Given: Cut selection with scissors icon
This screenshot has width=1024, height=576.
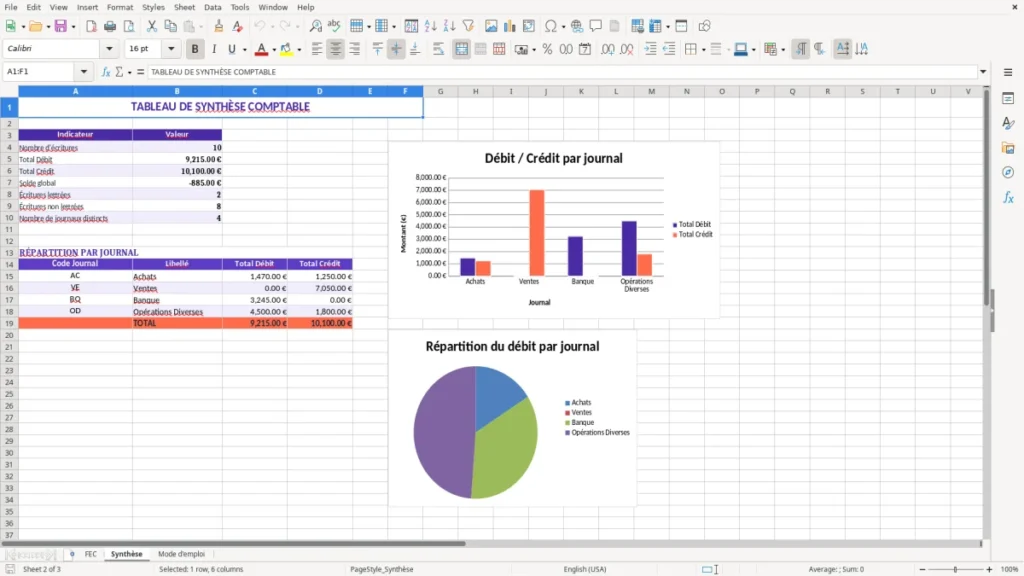Looking at the screenshot, I should pyautogui.click(x=152, y=26).
